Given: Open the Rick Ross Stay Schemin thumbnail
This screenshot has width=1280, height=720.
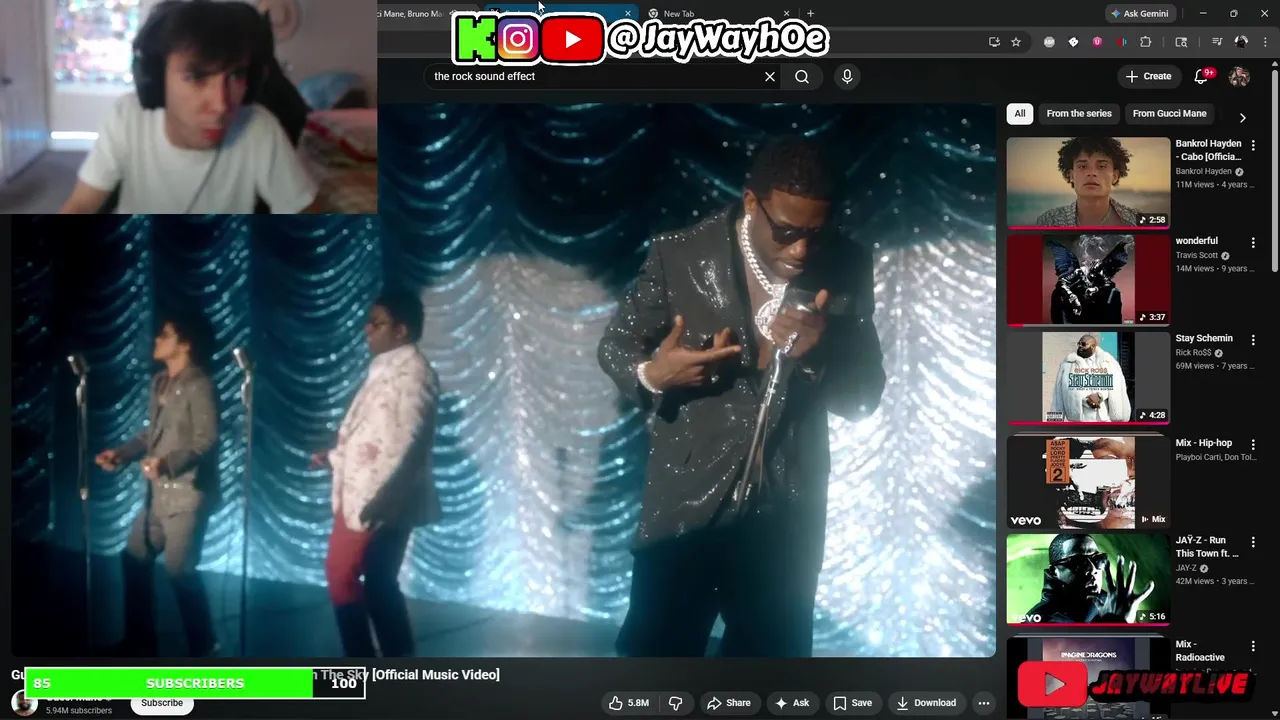Looking at the screenshot, I should click(x=1088, y=377).
